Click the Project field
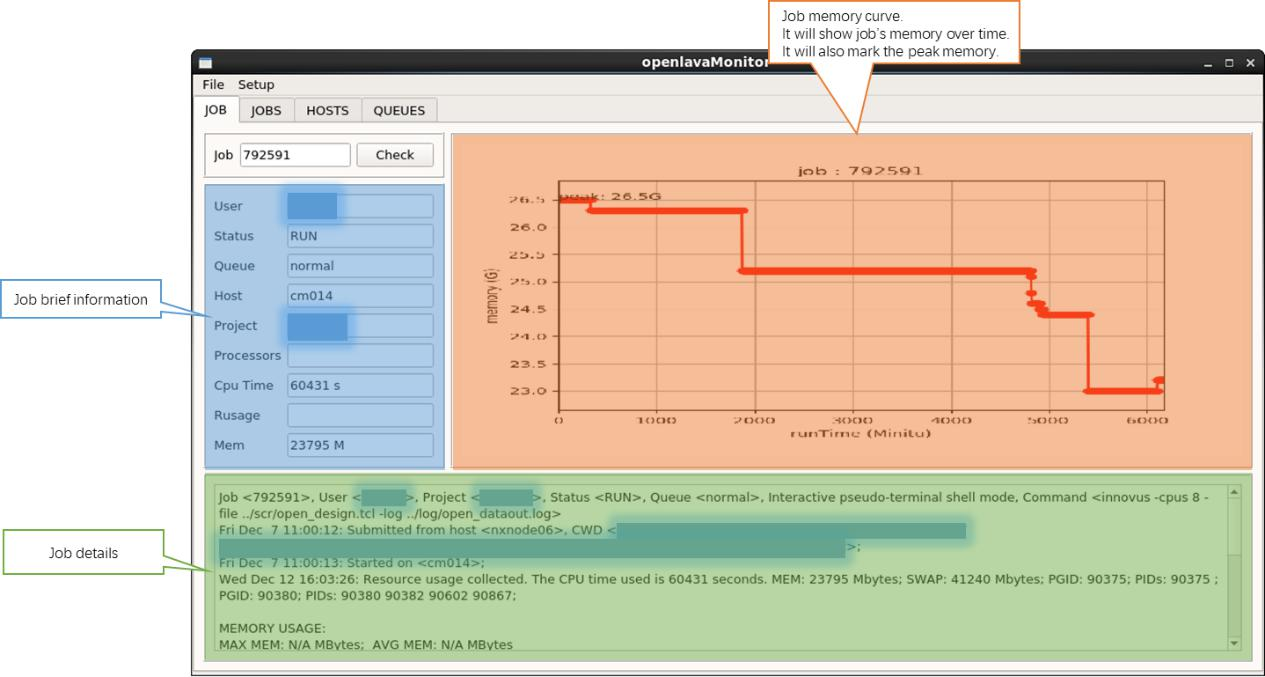This screenshot has height=677, width=1265. click(x=360, y=325)
